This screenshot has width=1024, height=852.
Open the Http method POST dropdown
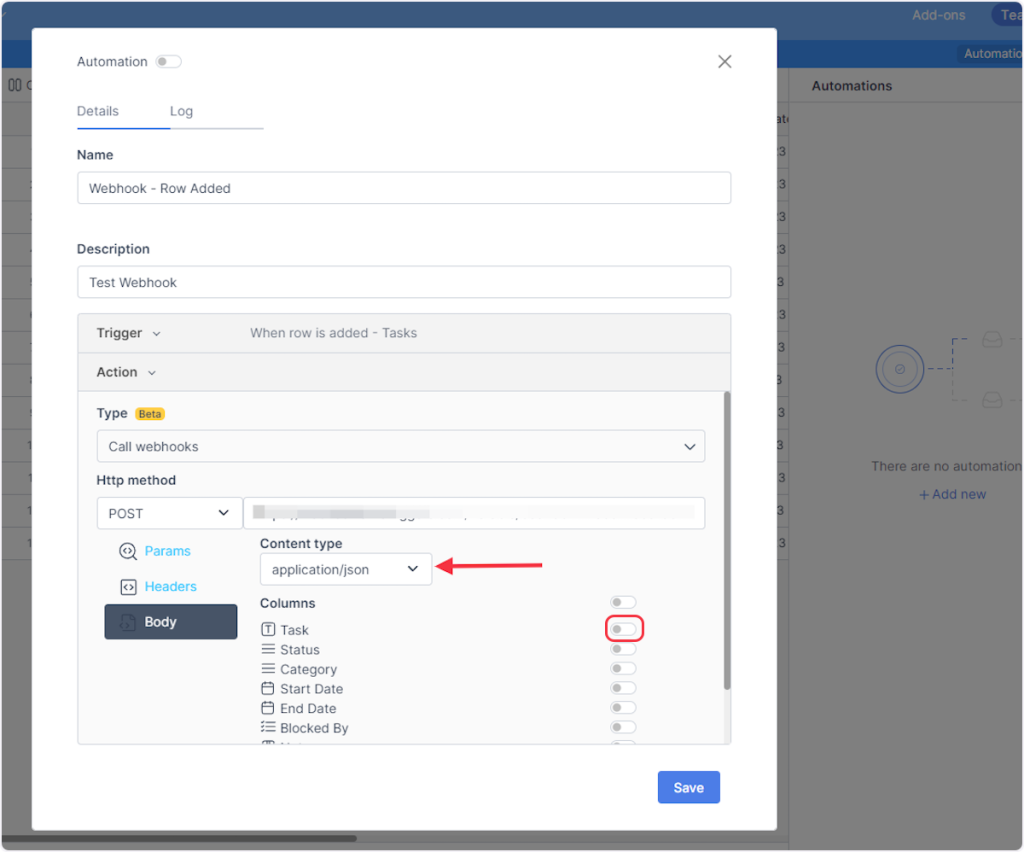[169, 513]
